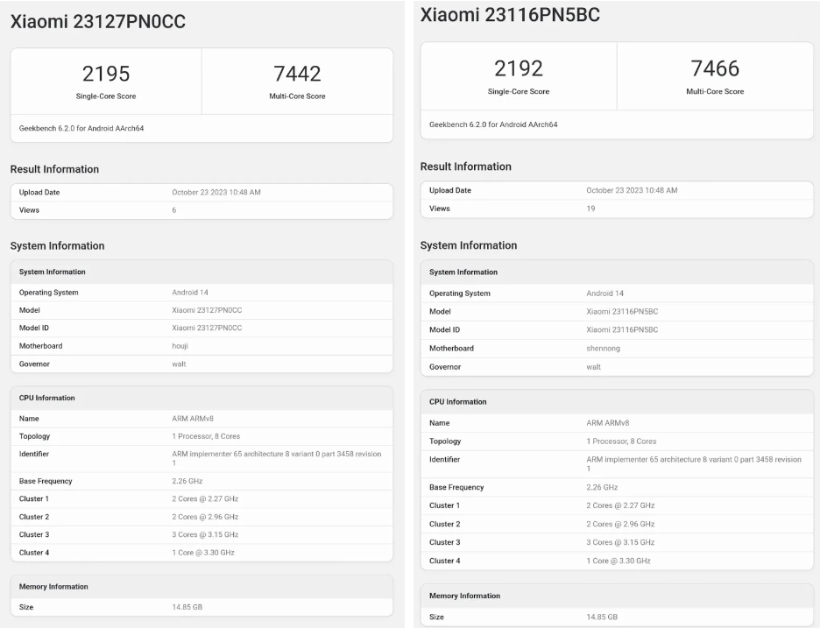Click "2 Cores @ 2.27 GHz" in 23127PN0CC result

coord(205,499)
